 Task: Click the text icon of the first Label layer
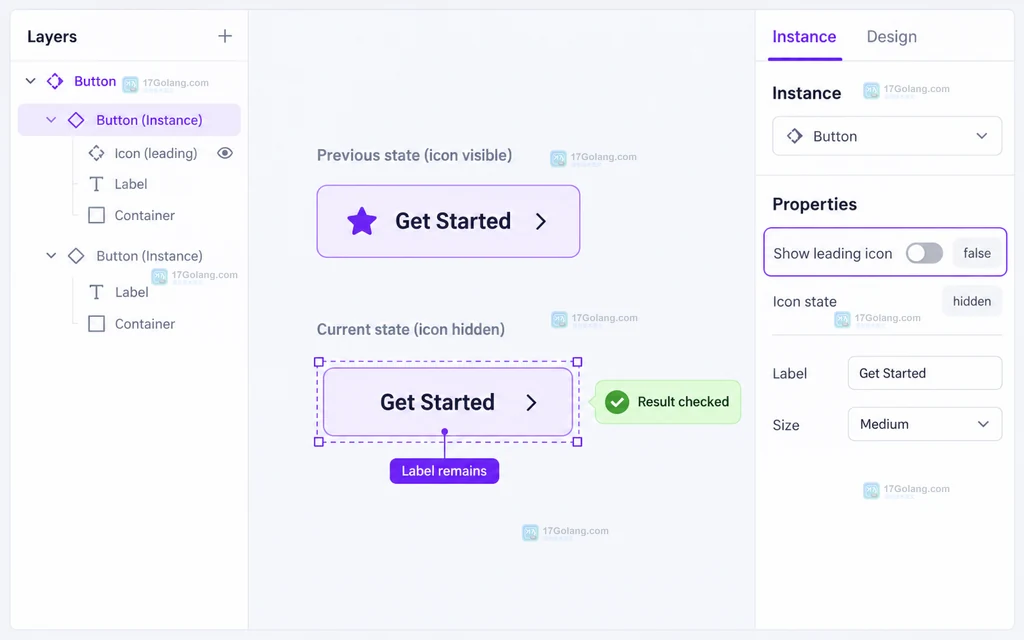point(96,184)
